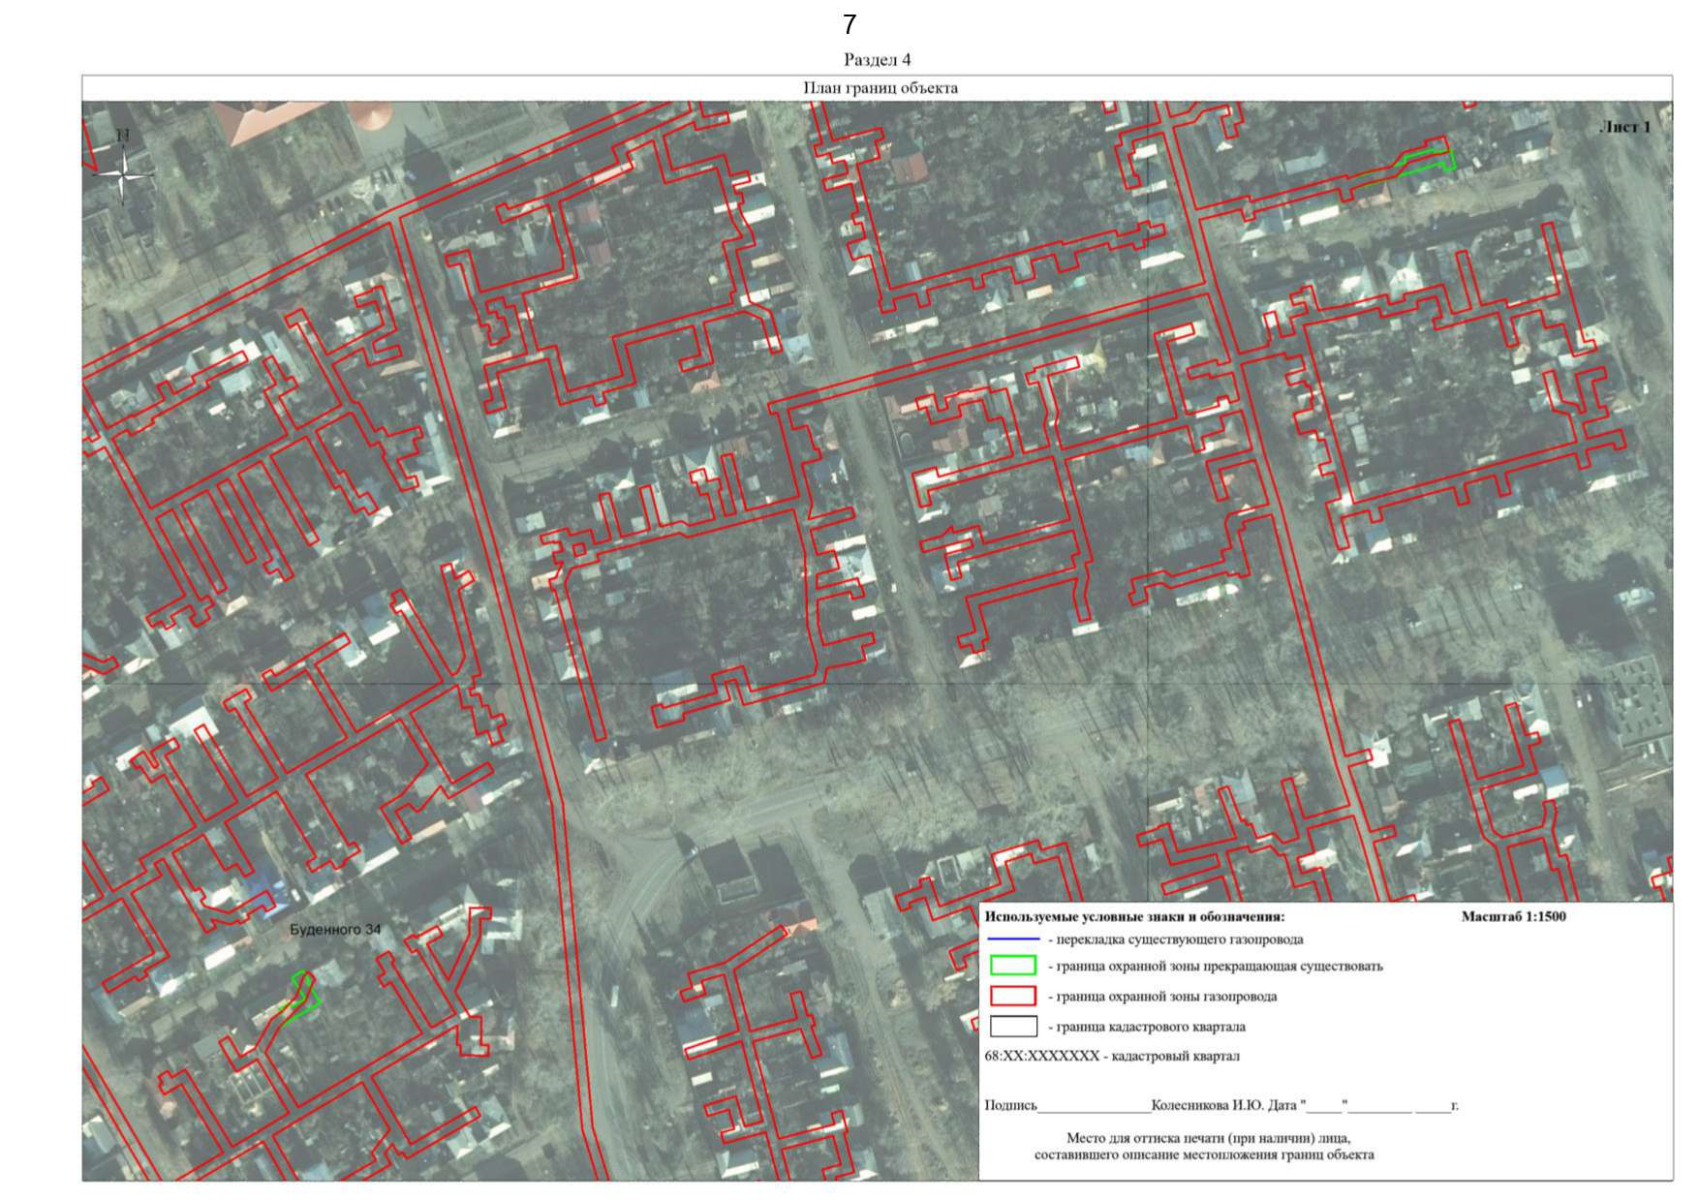
Task: Click the Место для оттиска печати text
Action: click(1208, 1138)
